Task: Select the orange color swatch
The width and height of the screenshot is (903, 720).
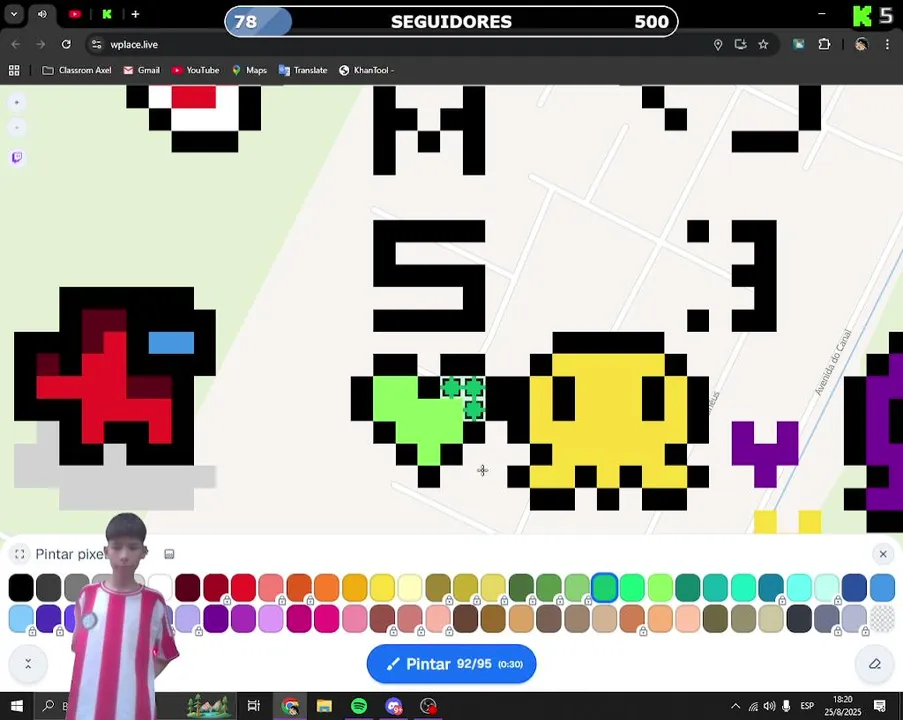Action: (x=327, y=588)
